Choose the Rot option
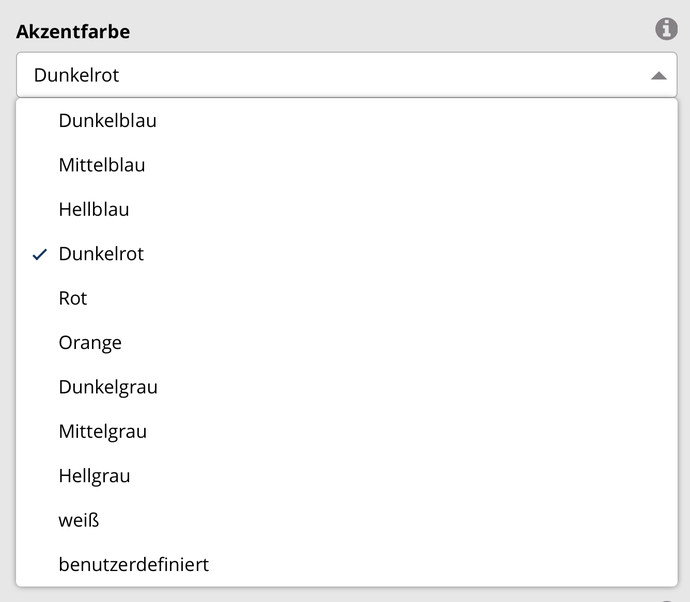Screen dimensions: 690x602 (x=347, y=298)
